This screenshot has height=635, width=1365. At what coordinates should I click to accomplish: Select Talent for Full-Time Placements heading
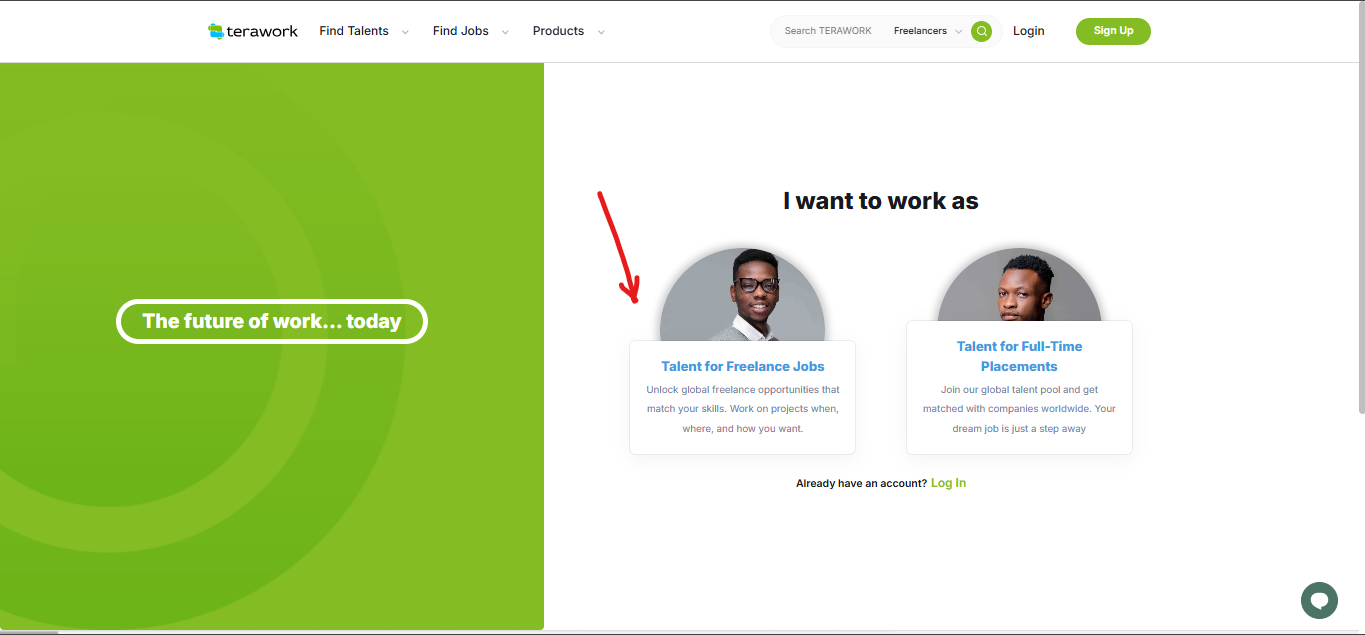tap(1019, 356)
